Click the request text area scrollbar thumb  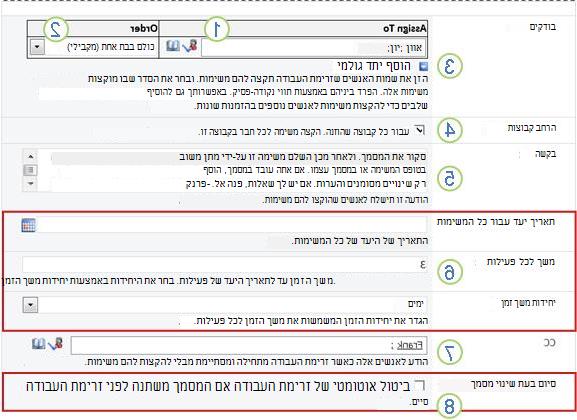[31, 170]
